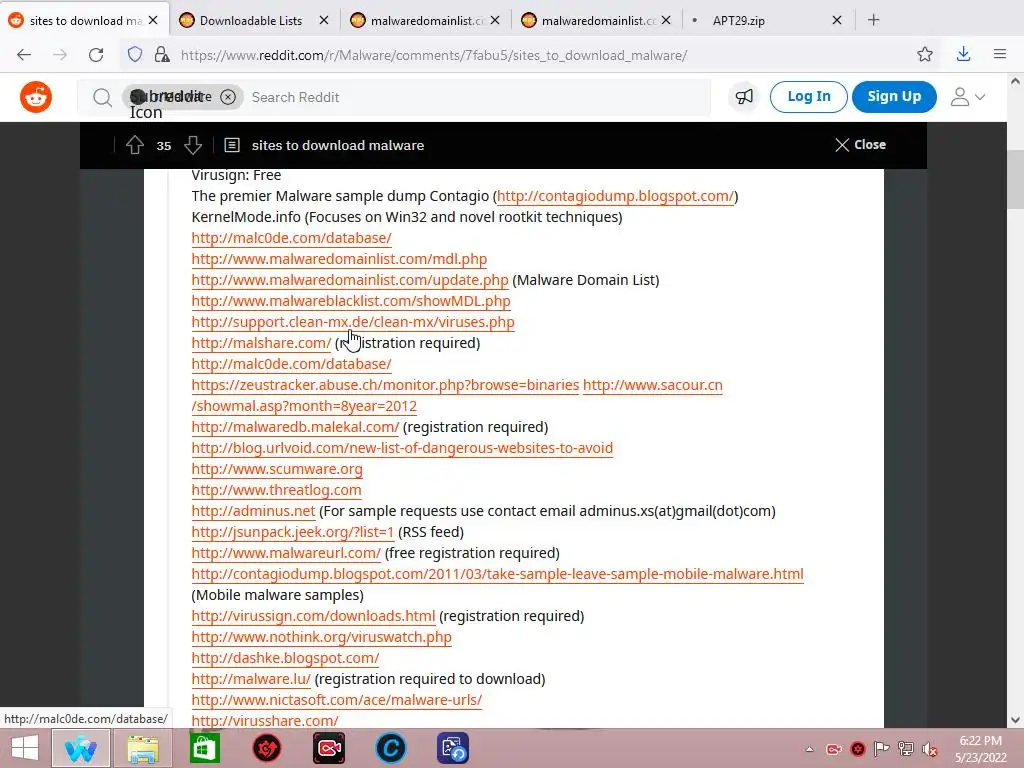Remove the subreddit search filter chip
The height and width of the screenshot is (768, 1024).
point(228,97)
